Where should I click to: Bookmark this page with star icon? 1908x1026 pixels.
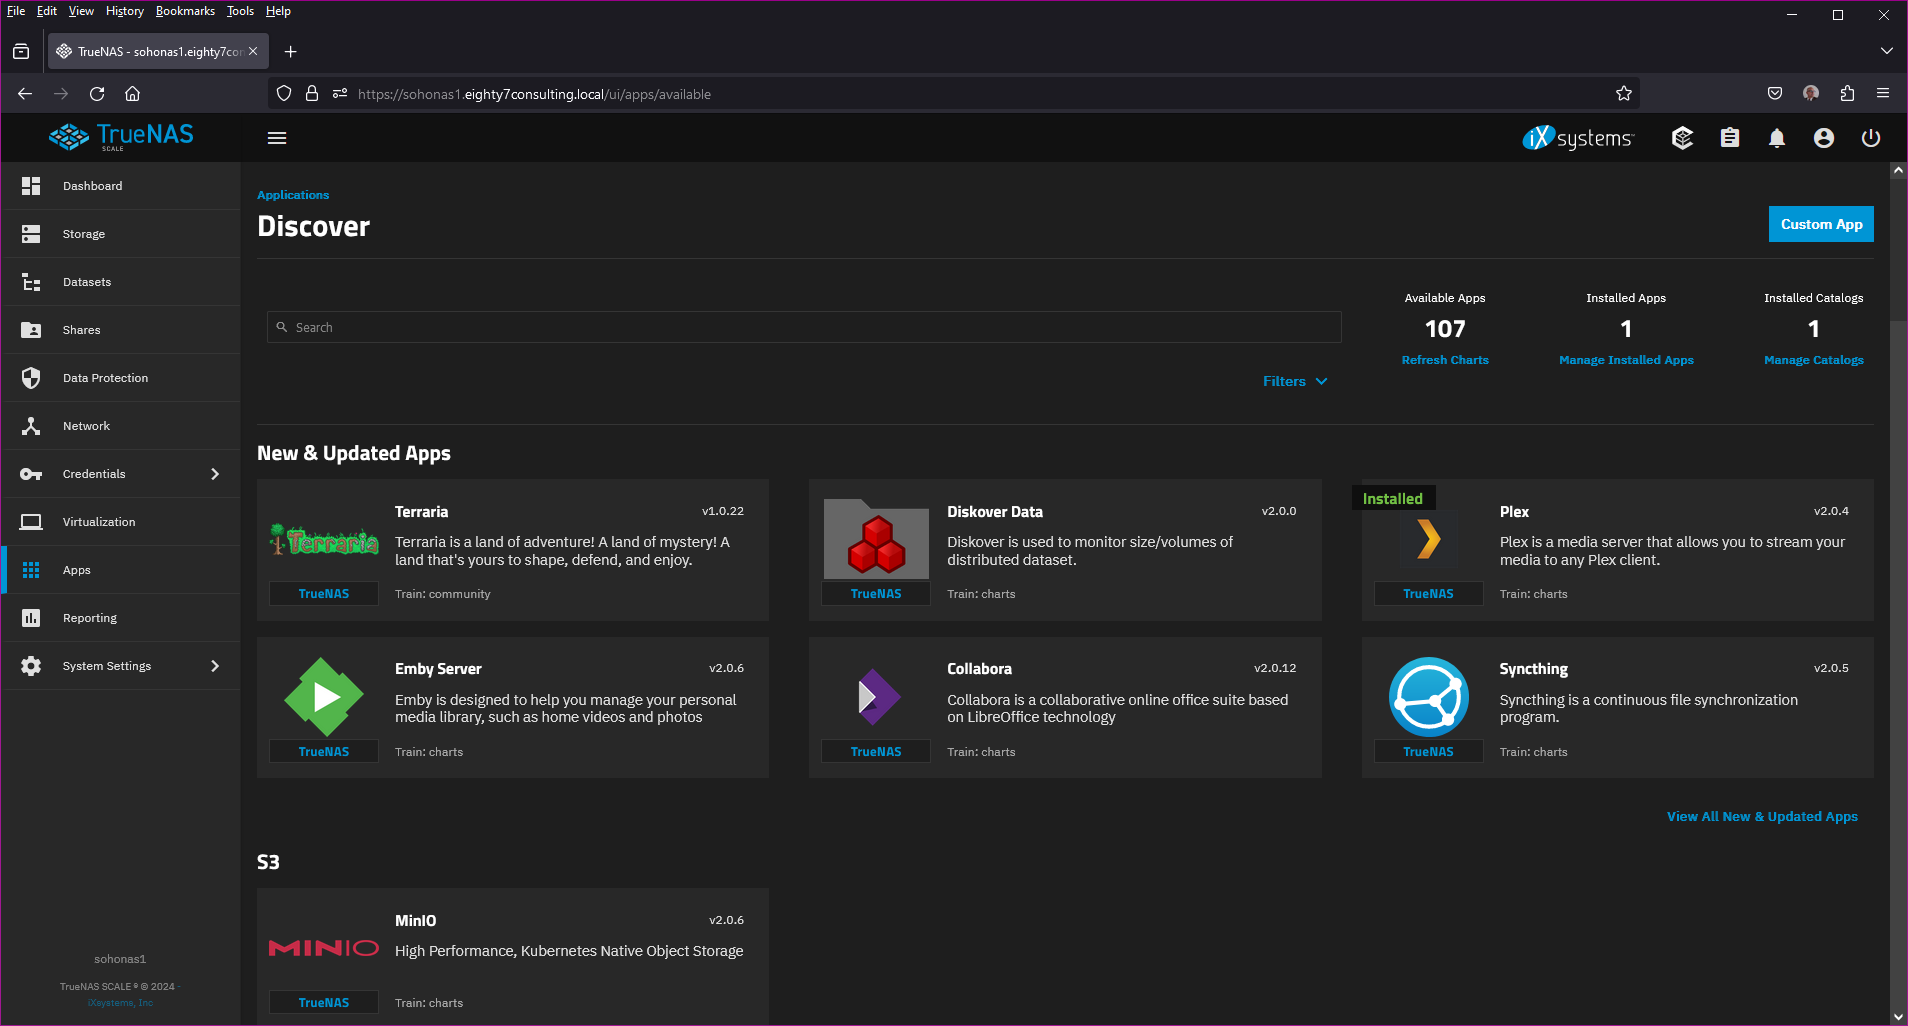coord(1624,94)
